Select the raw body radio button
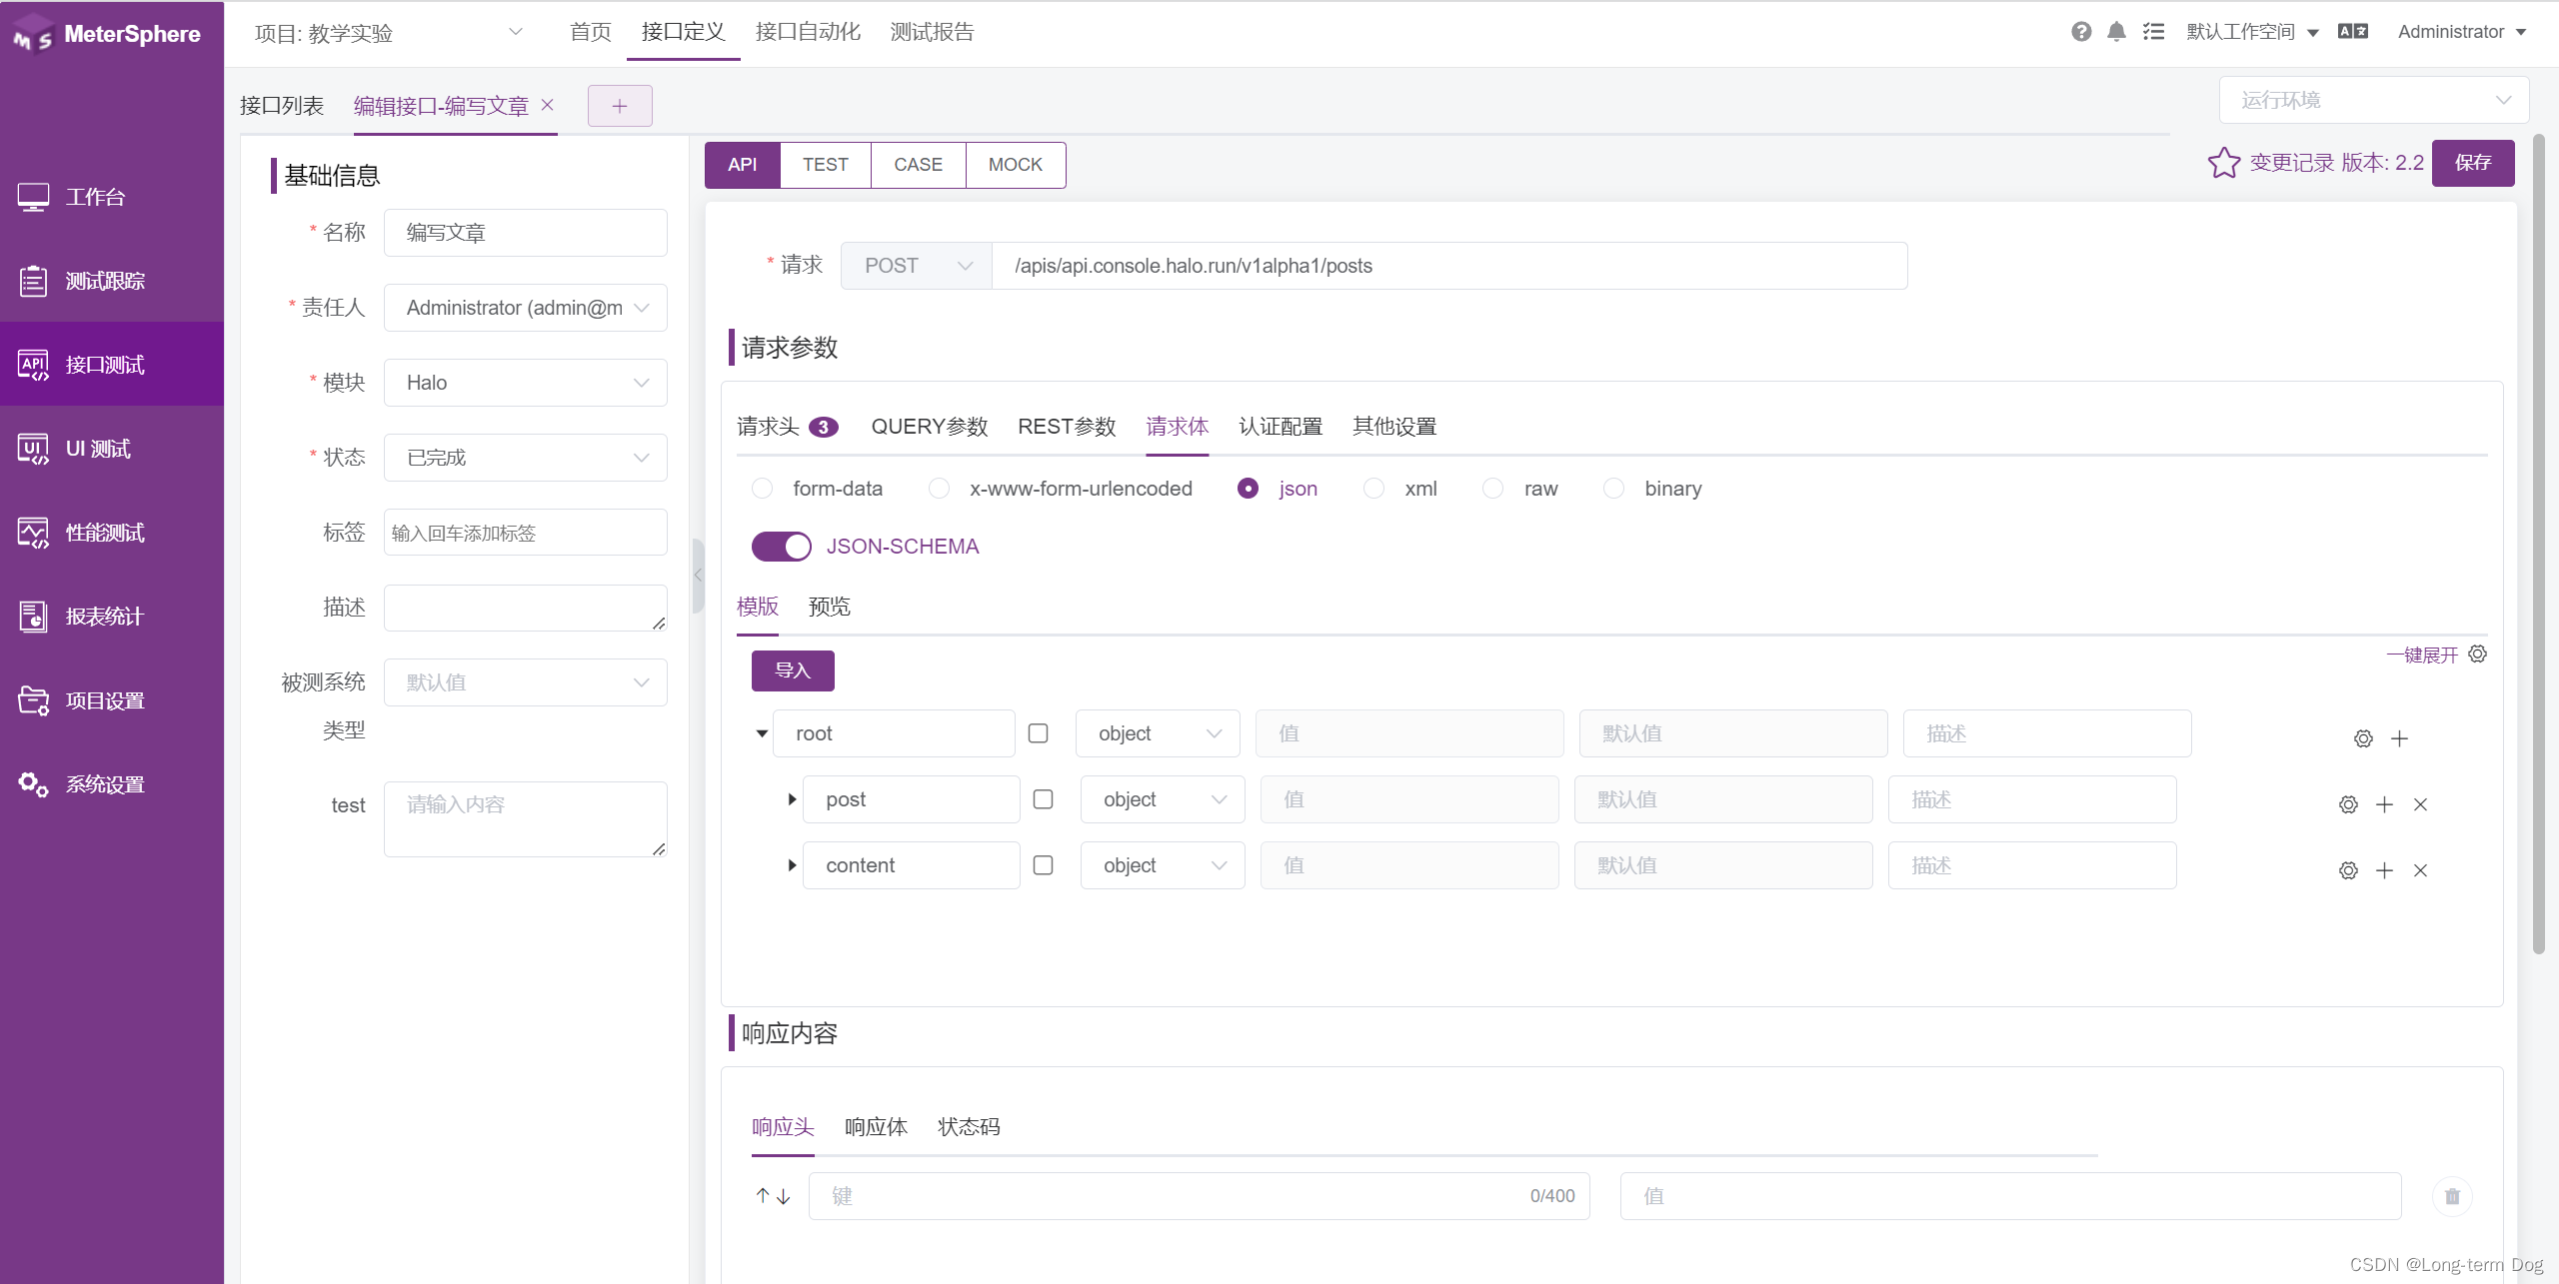The height and width of the screenshot is (1284, 2559). pos(1493,489)
